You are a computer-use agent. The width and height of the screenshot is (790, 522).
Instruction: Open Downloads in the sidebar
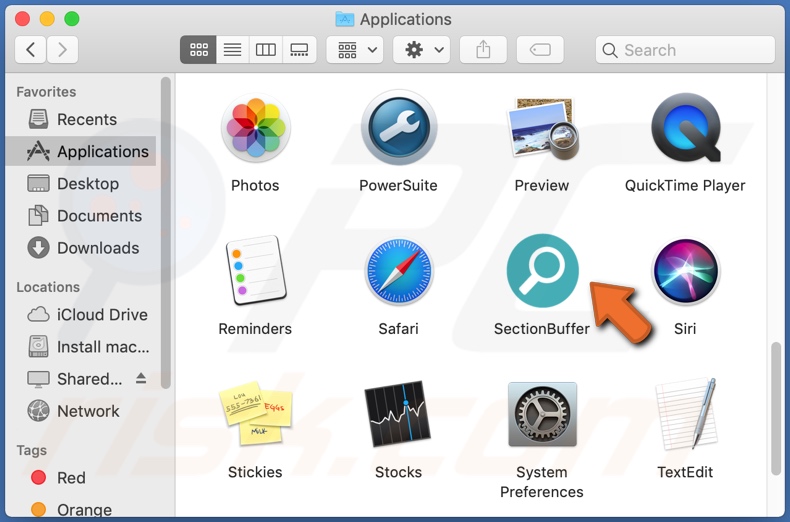point(81,248)
